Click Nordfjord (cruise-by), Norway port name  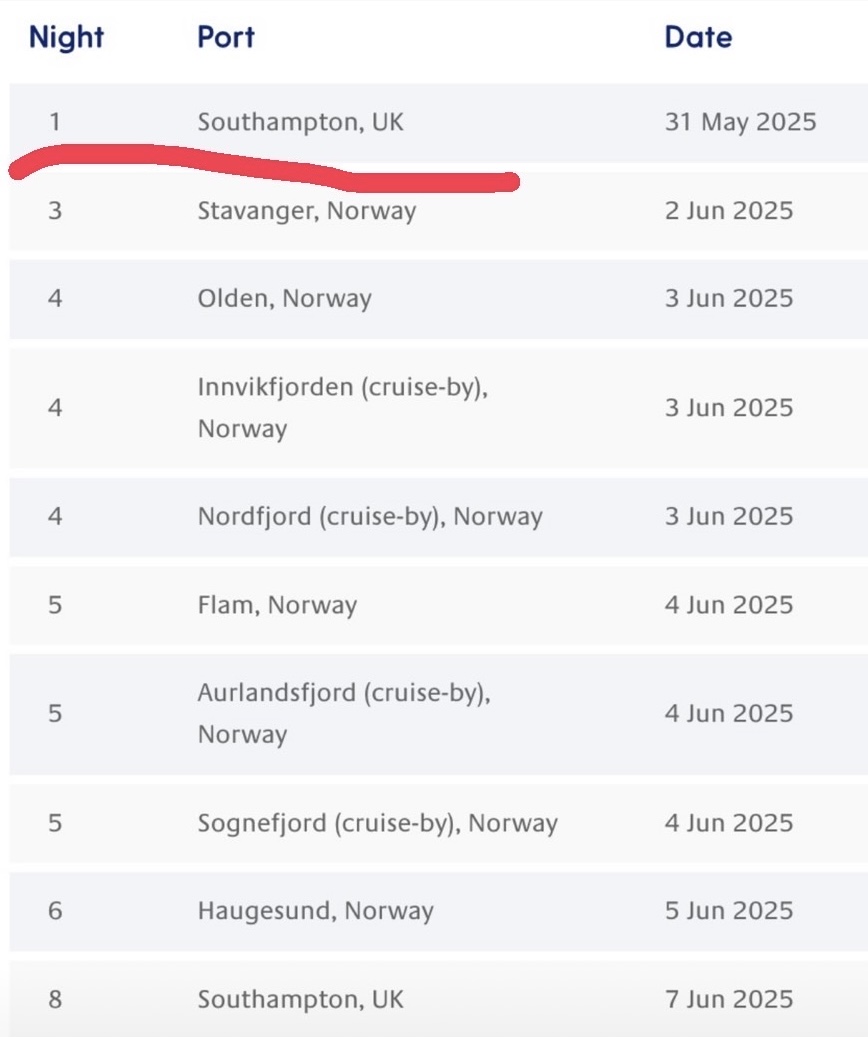[370, 517]
